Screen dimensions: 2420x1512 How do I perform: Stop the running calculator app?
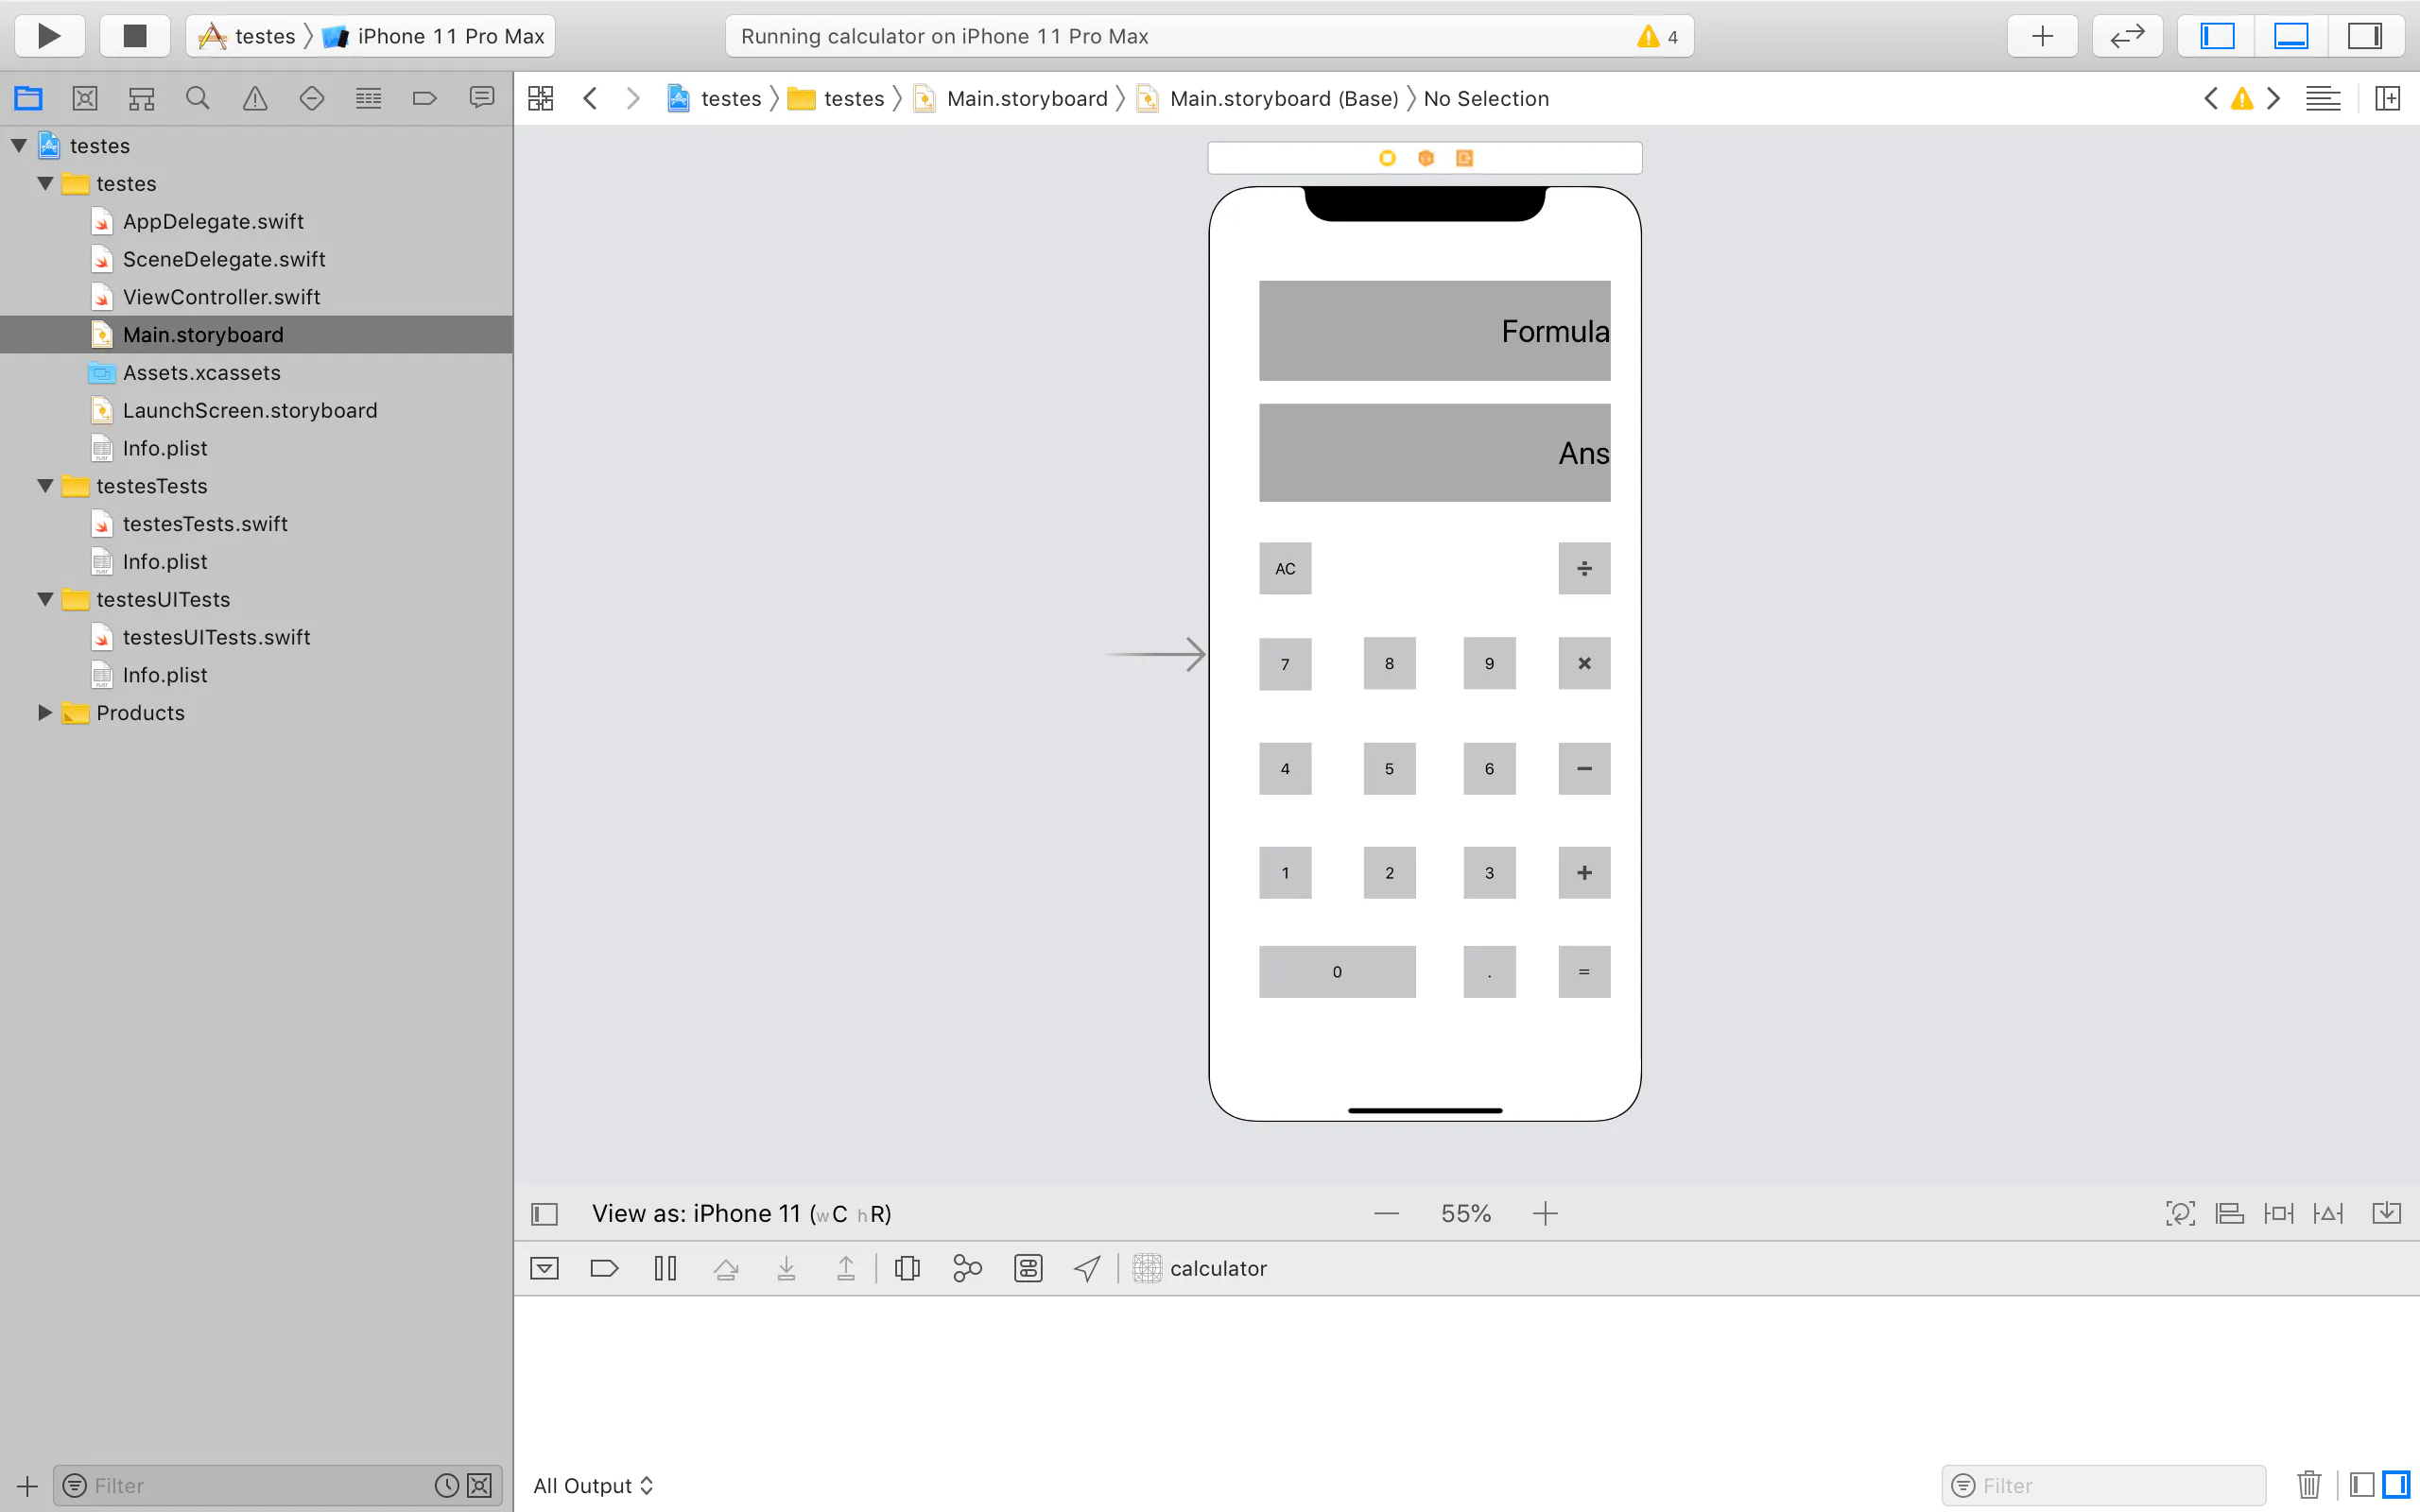pyautogui.click(x=134, y=36)
